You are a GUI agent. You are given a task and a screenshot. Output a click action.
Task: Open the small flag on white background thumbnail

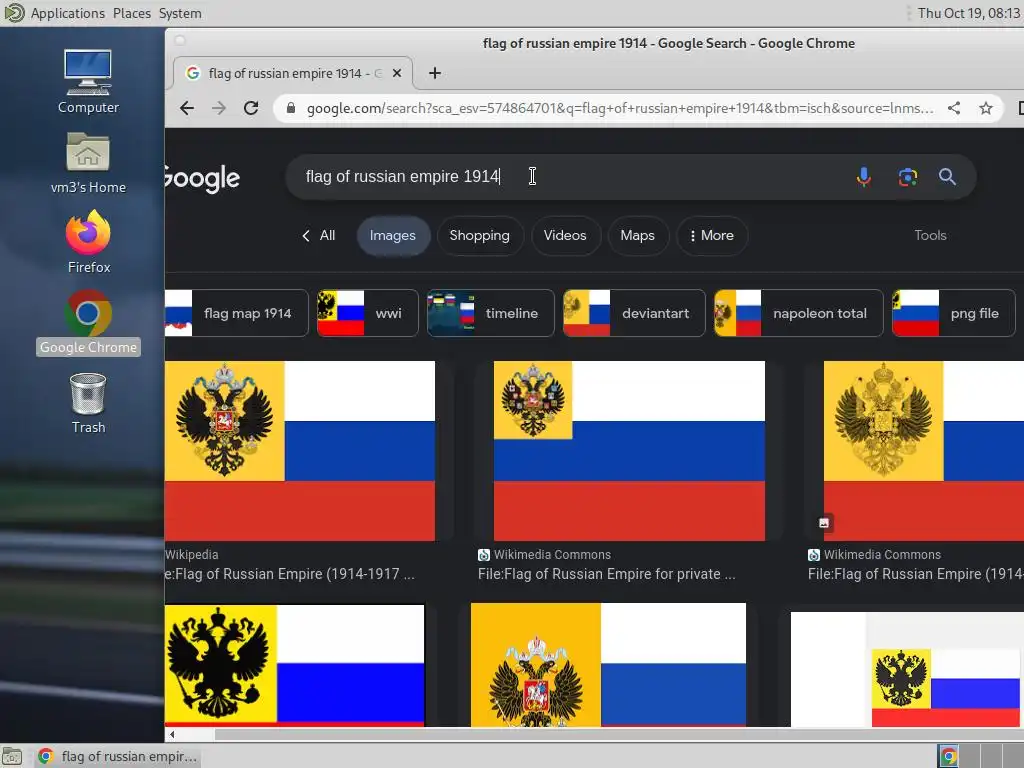coord(907,669)
